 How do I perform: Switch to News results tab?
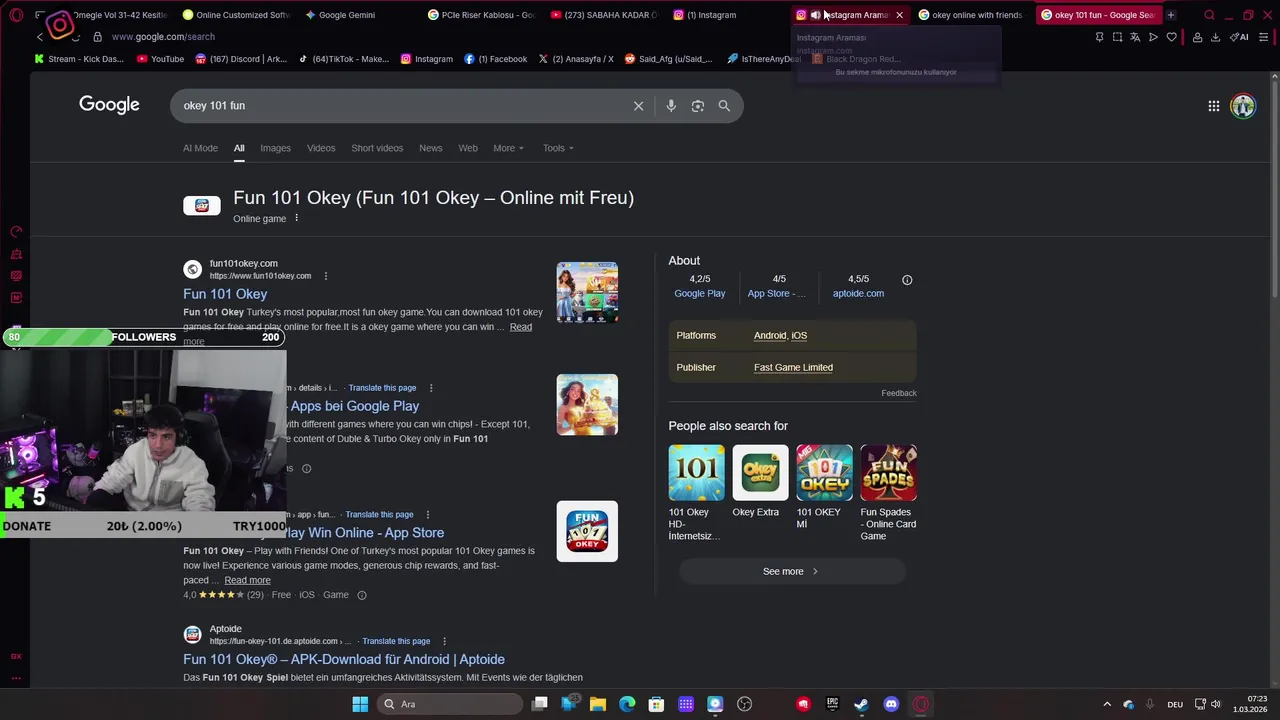click(430, 148)
